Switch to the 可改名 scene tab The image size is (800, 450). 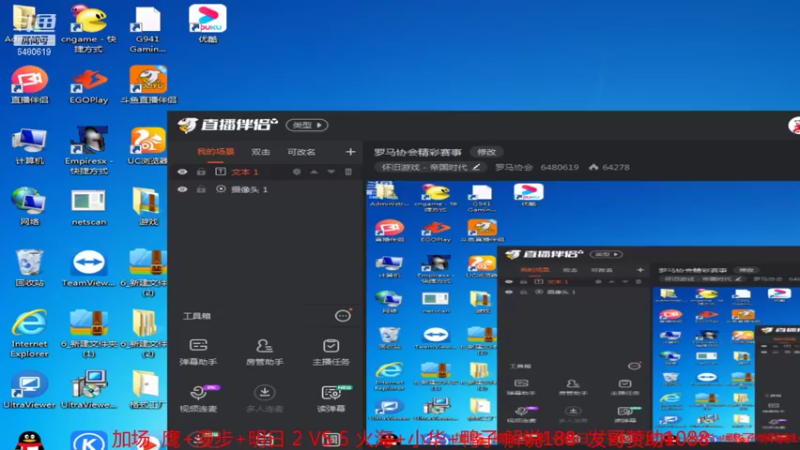(x=301, y=152)
